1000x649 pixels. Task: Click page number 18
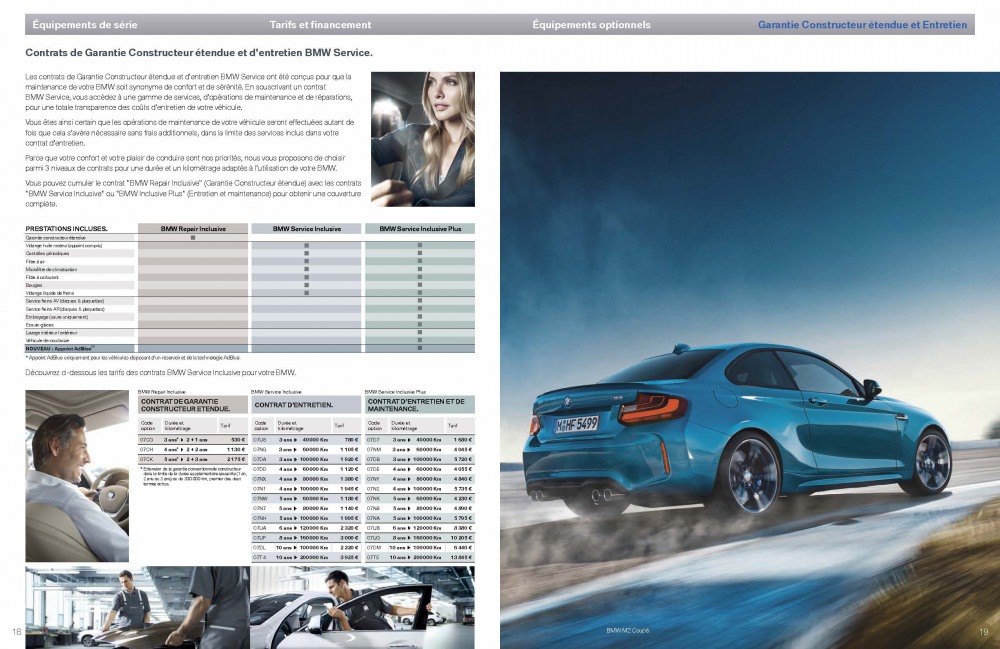tap(17, 632)
